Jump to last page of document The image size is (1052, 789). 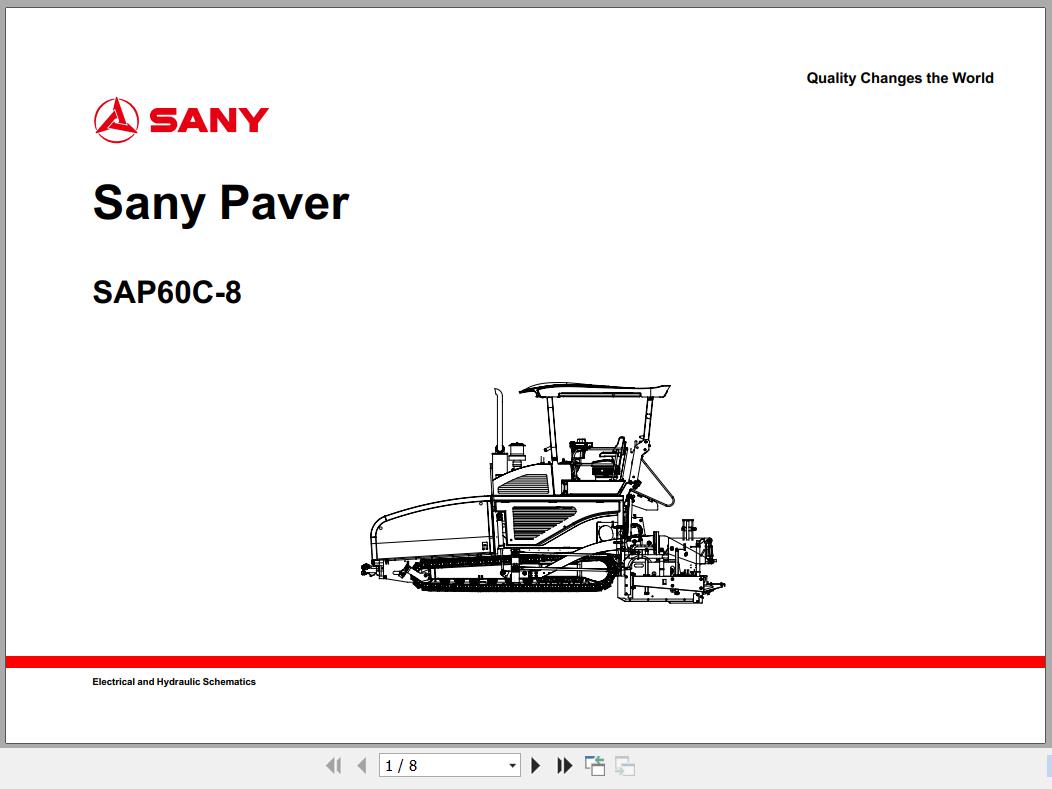pyautogui.click(x=564, y=766)
